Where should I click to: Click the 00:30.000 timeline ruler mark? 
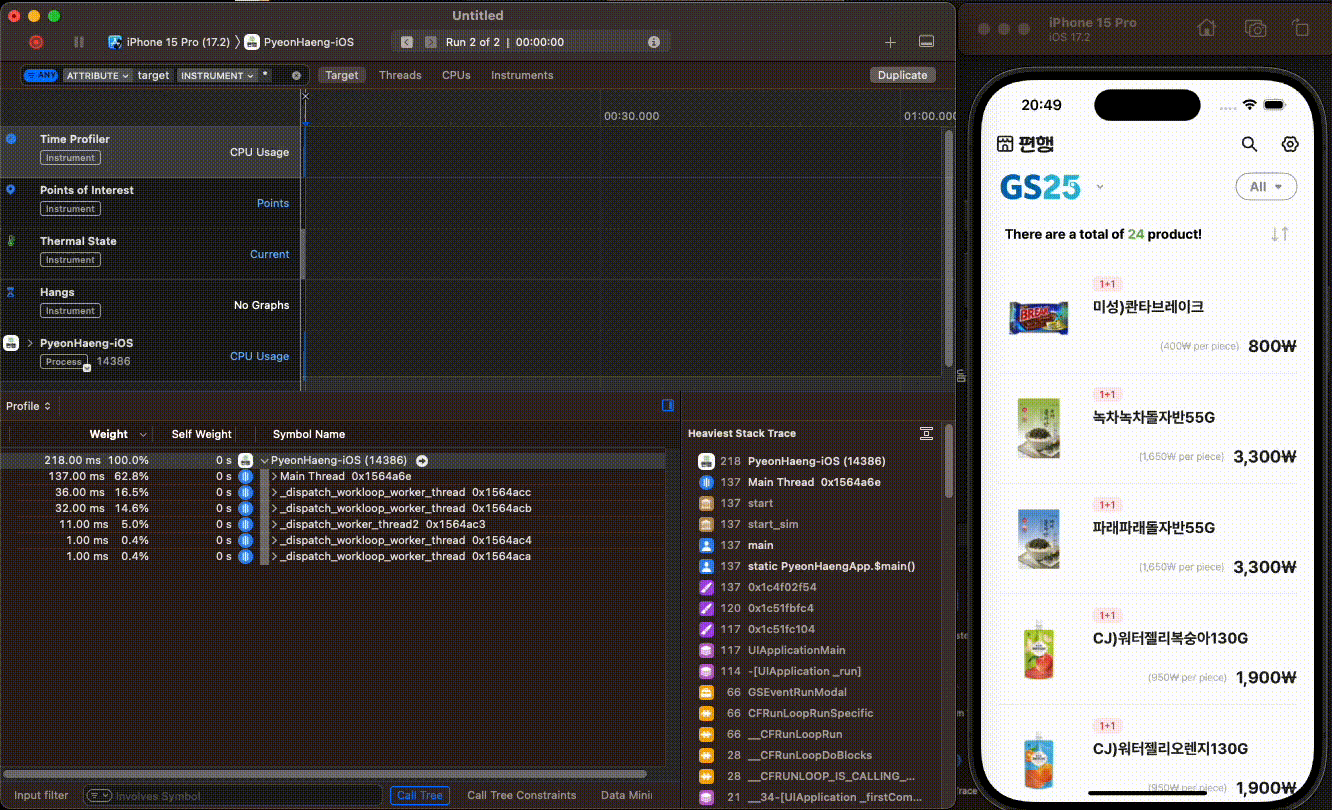click(x=631, y=116)
